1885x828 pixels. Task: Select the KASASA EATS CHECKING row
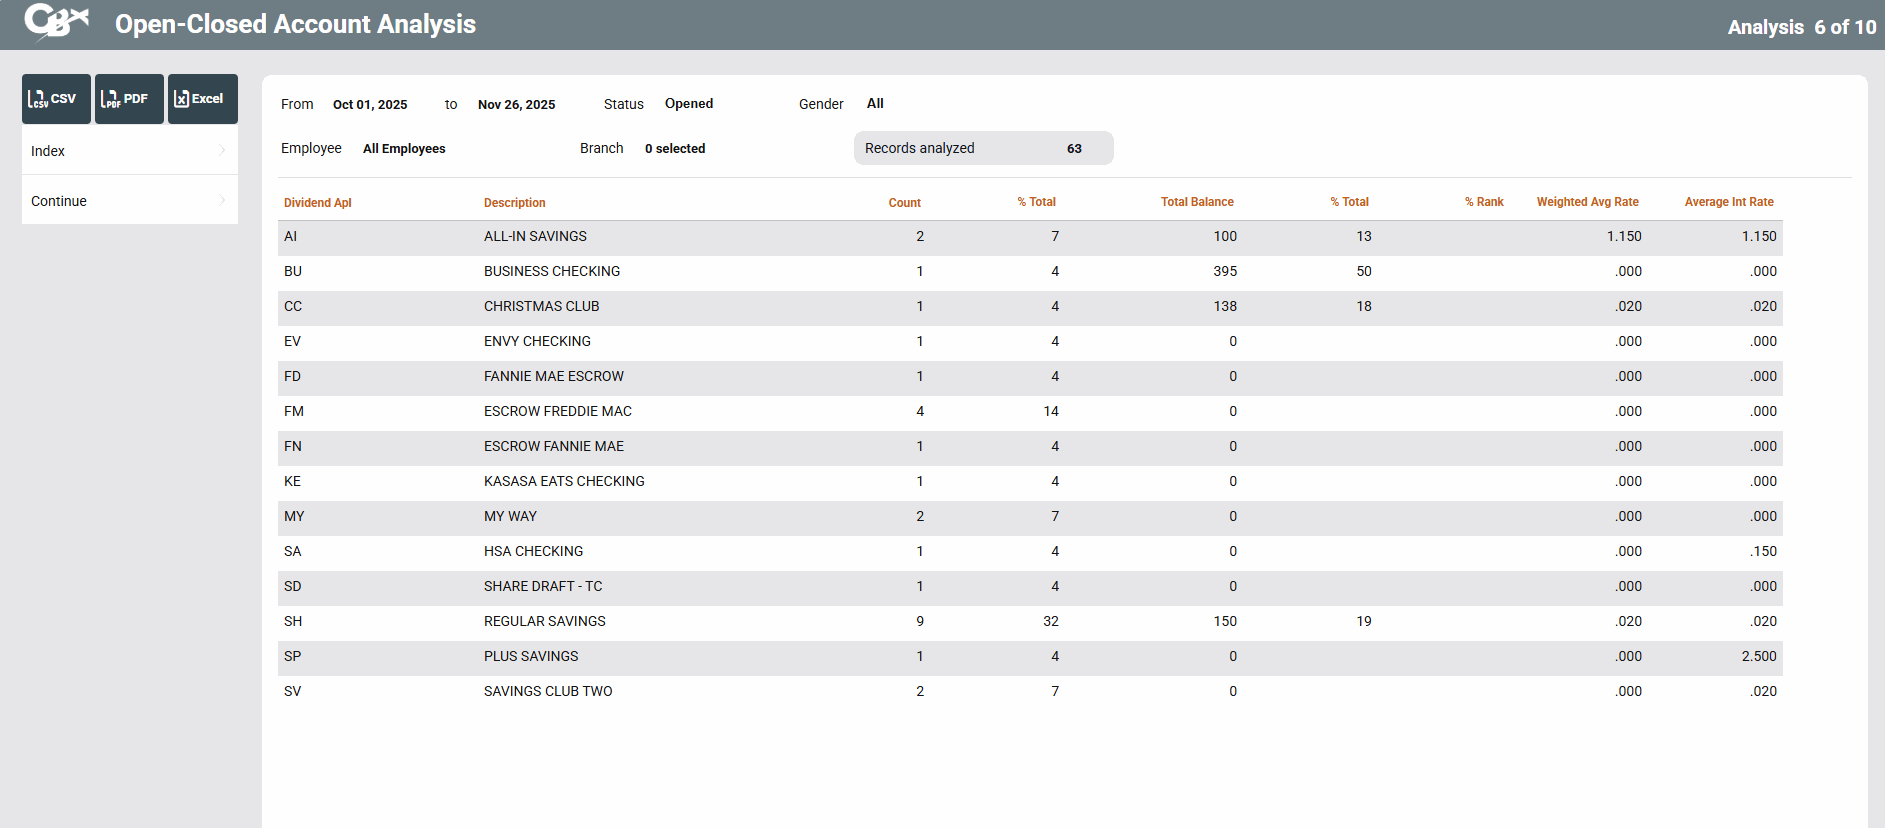[x=564, y=481]
